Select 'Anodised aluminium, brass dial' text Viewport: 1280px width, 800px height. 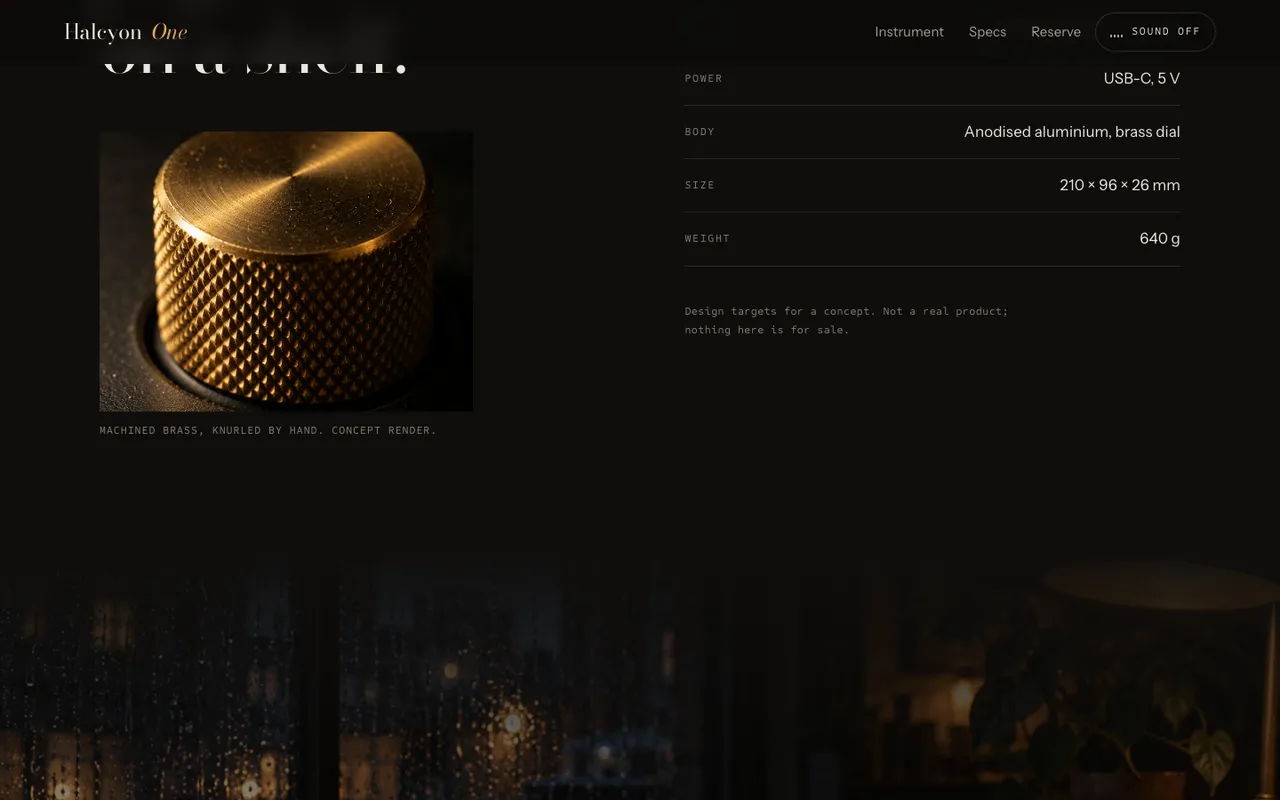tap(1072, 132)
